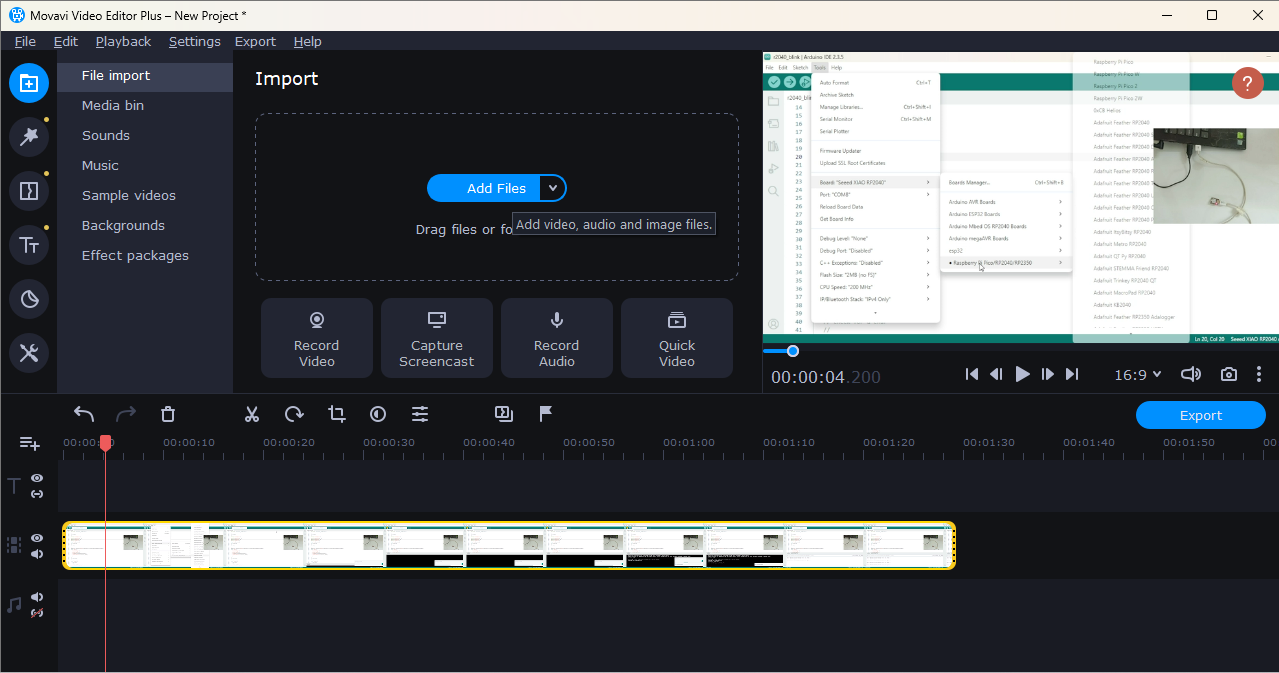This screenshot has width=1279, height=673.
Task: Split clip with scissors icon
Action: point(252,414)
